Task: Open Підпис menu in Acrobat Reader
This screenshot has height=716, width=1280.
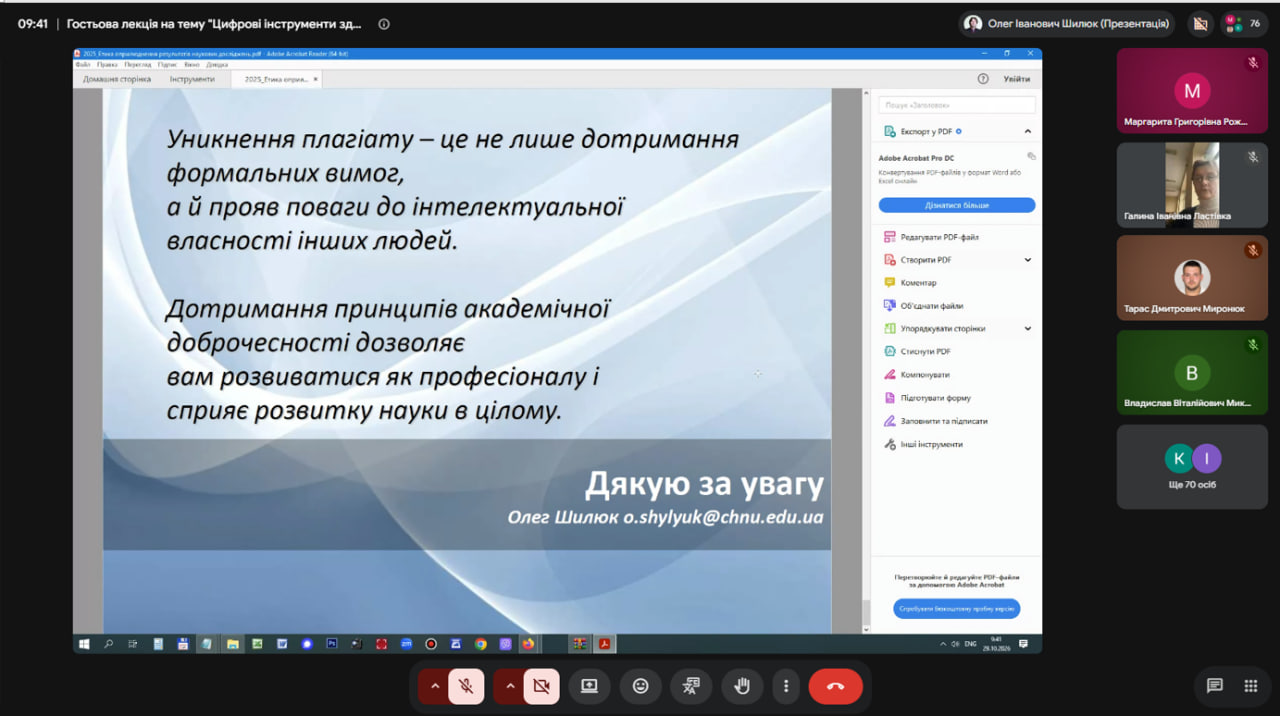Action: [167, 64]
